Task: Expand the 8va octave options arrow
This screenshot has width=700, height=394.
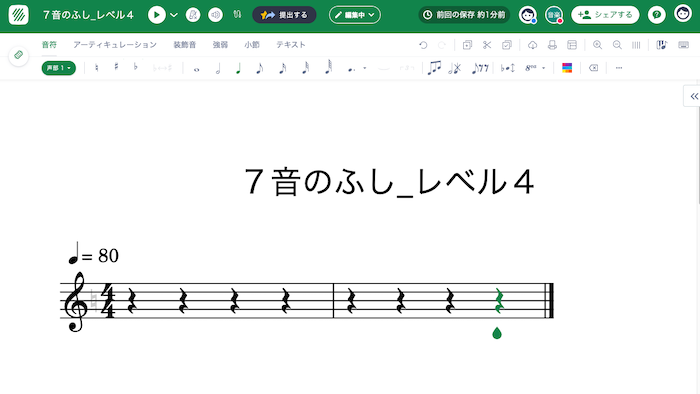Action: pyautogui.click(x=543, y=68)
